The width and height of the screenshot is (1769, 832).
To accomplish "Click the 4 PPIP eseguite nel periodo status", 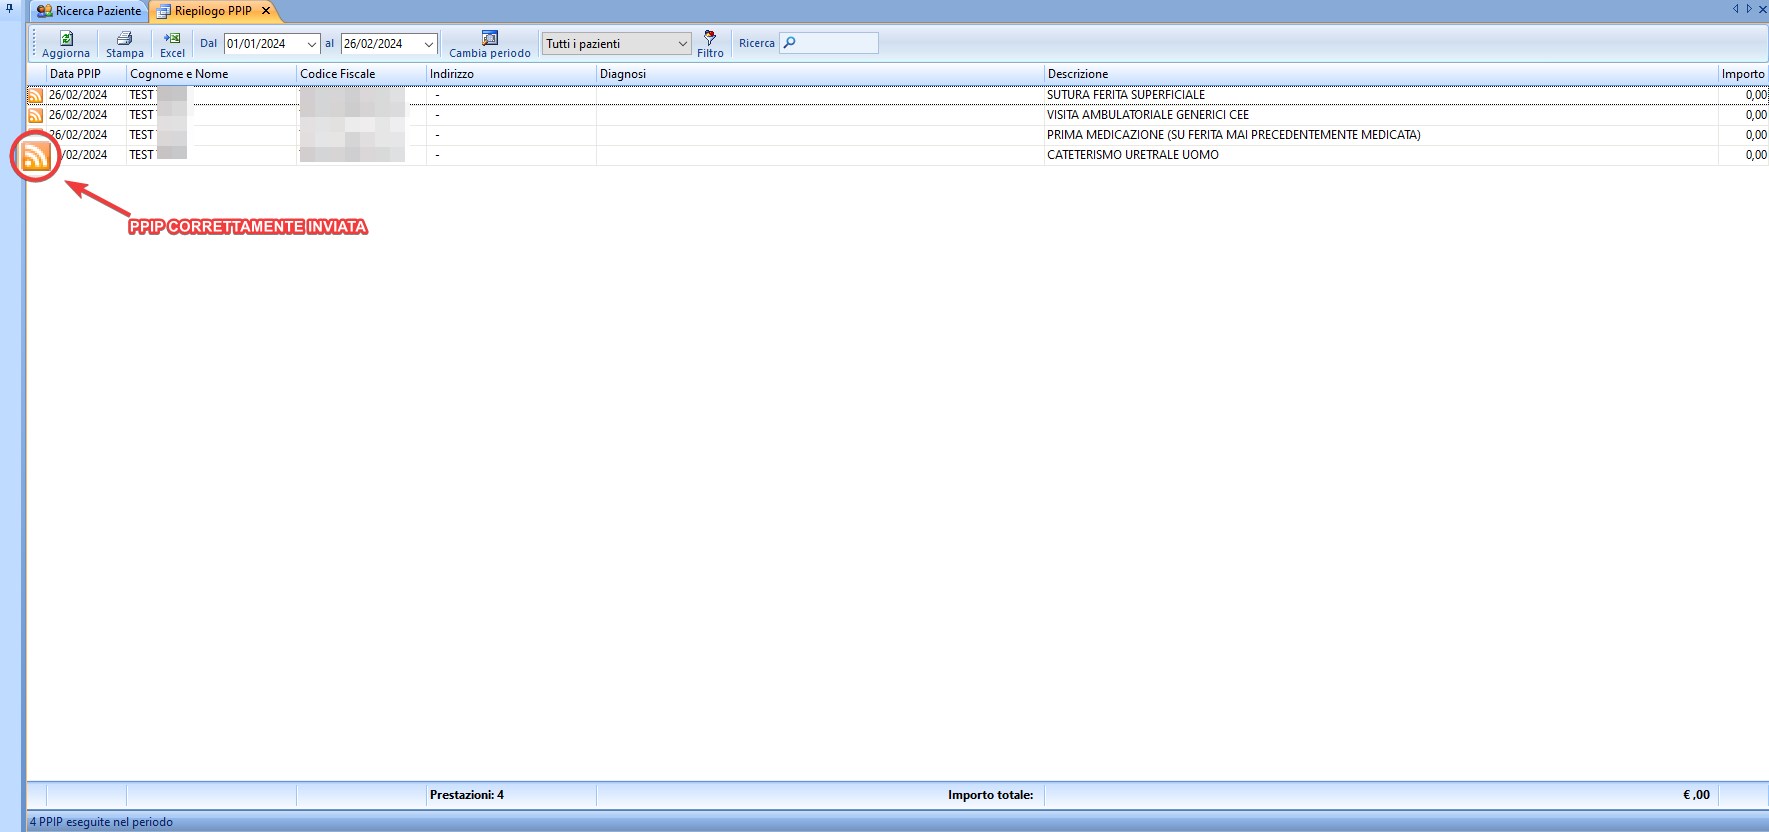I will tap(101, 822).
